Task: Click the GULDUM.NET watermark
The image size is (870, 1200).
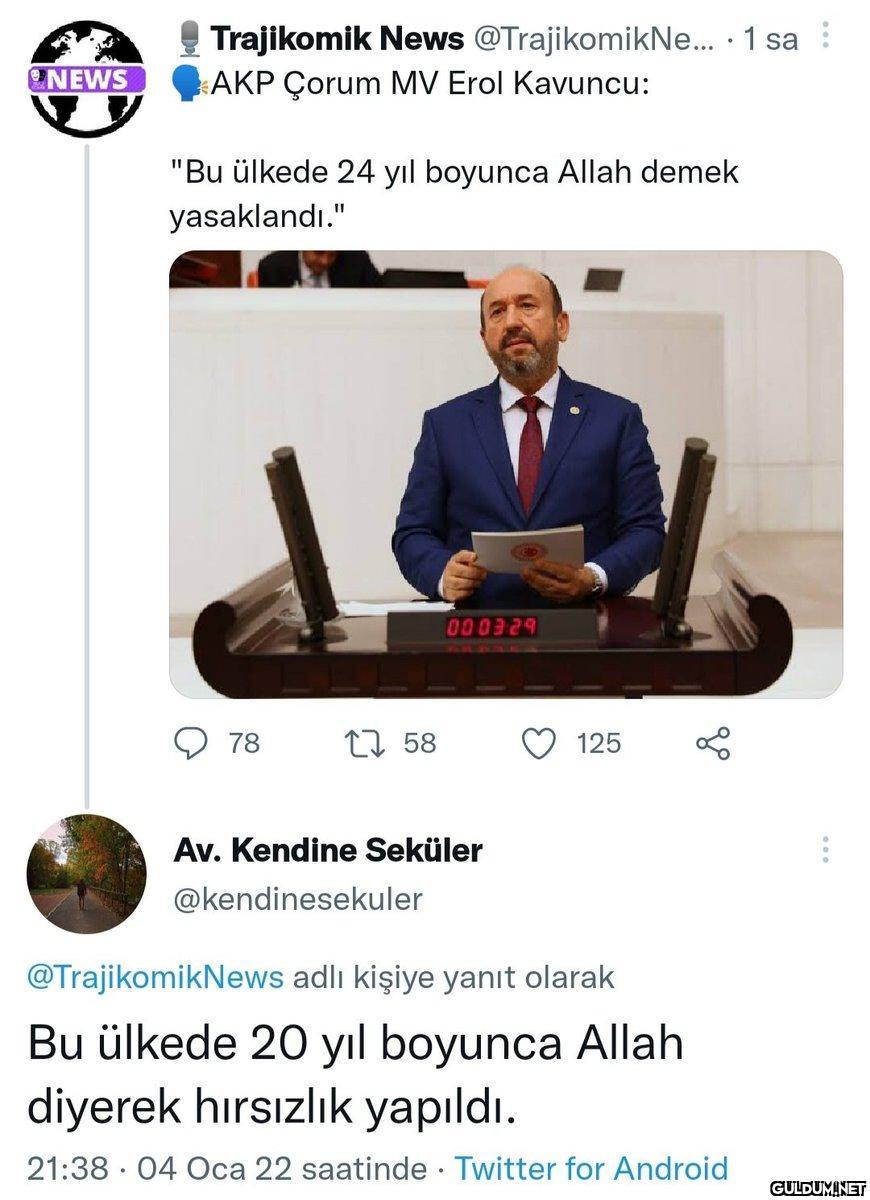Action: coord(817,1186)
